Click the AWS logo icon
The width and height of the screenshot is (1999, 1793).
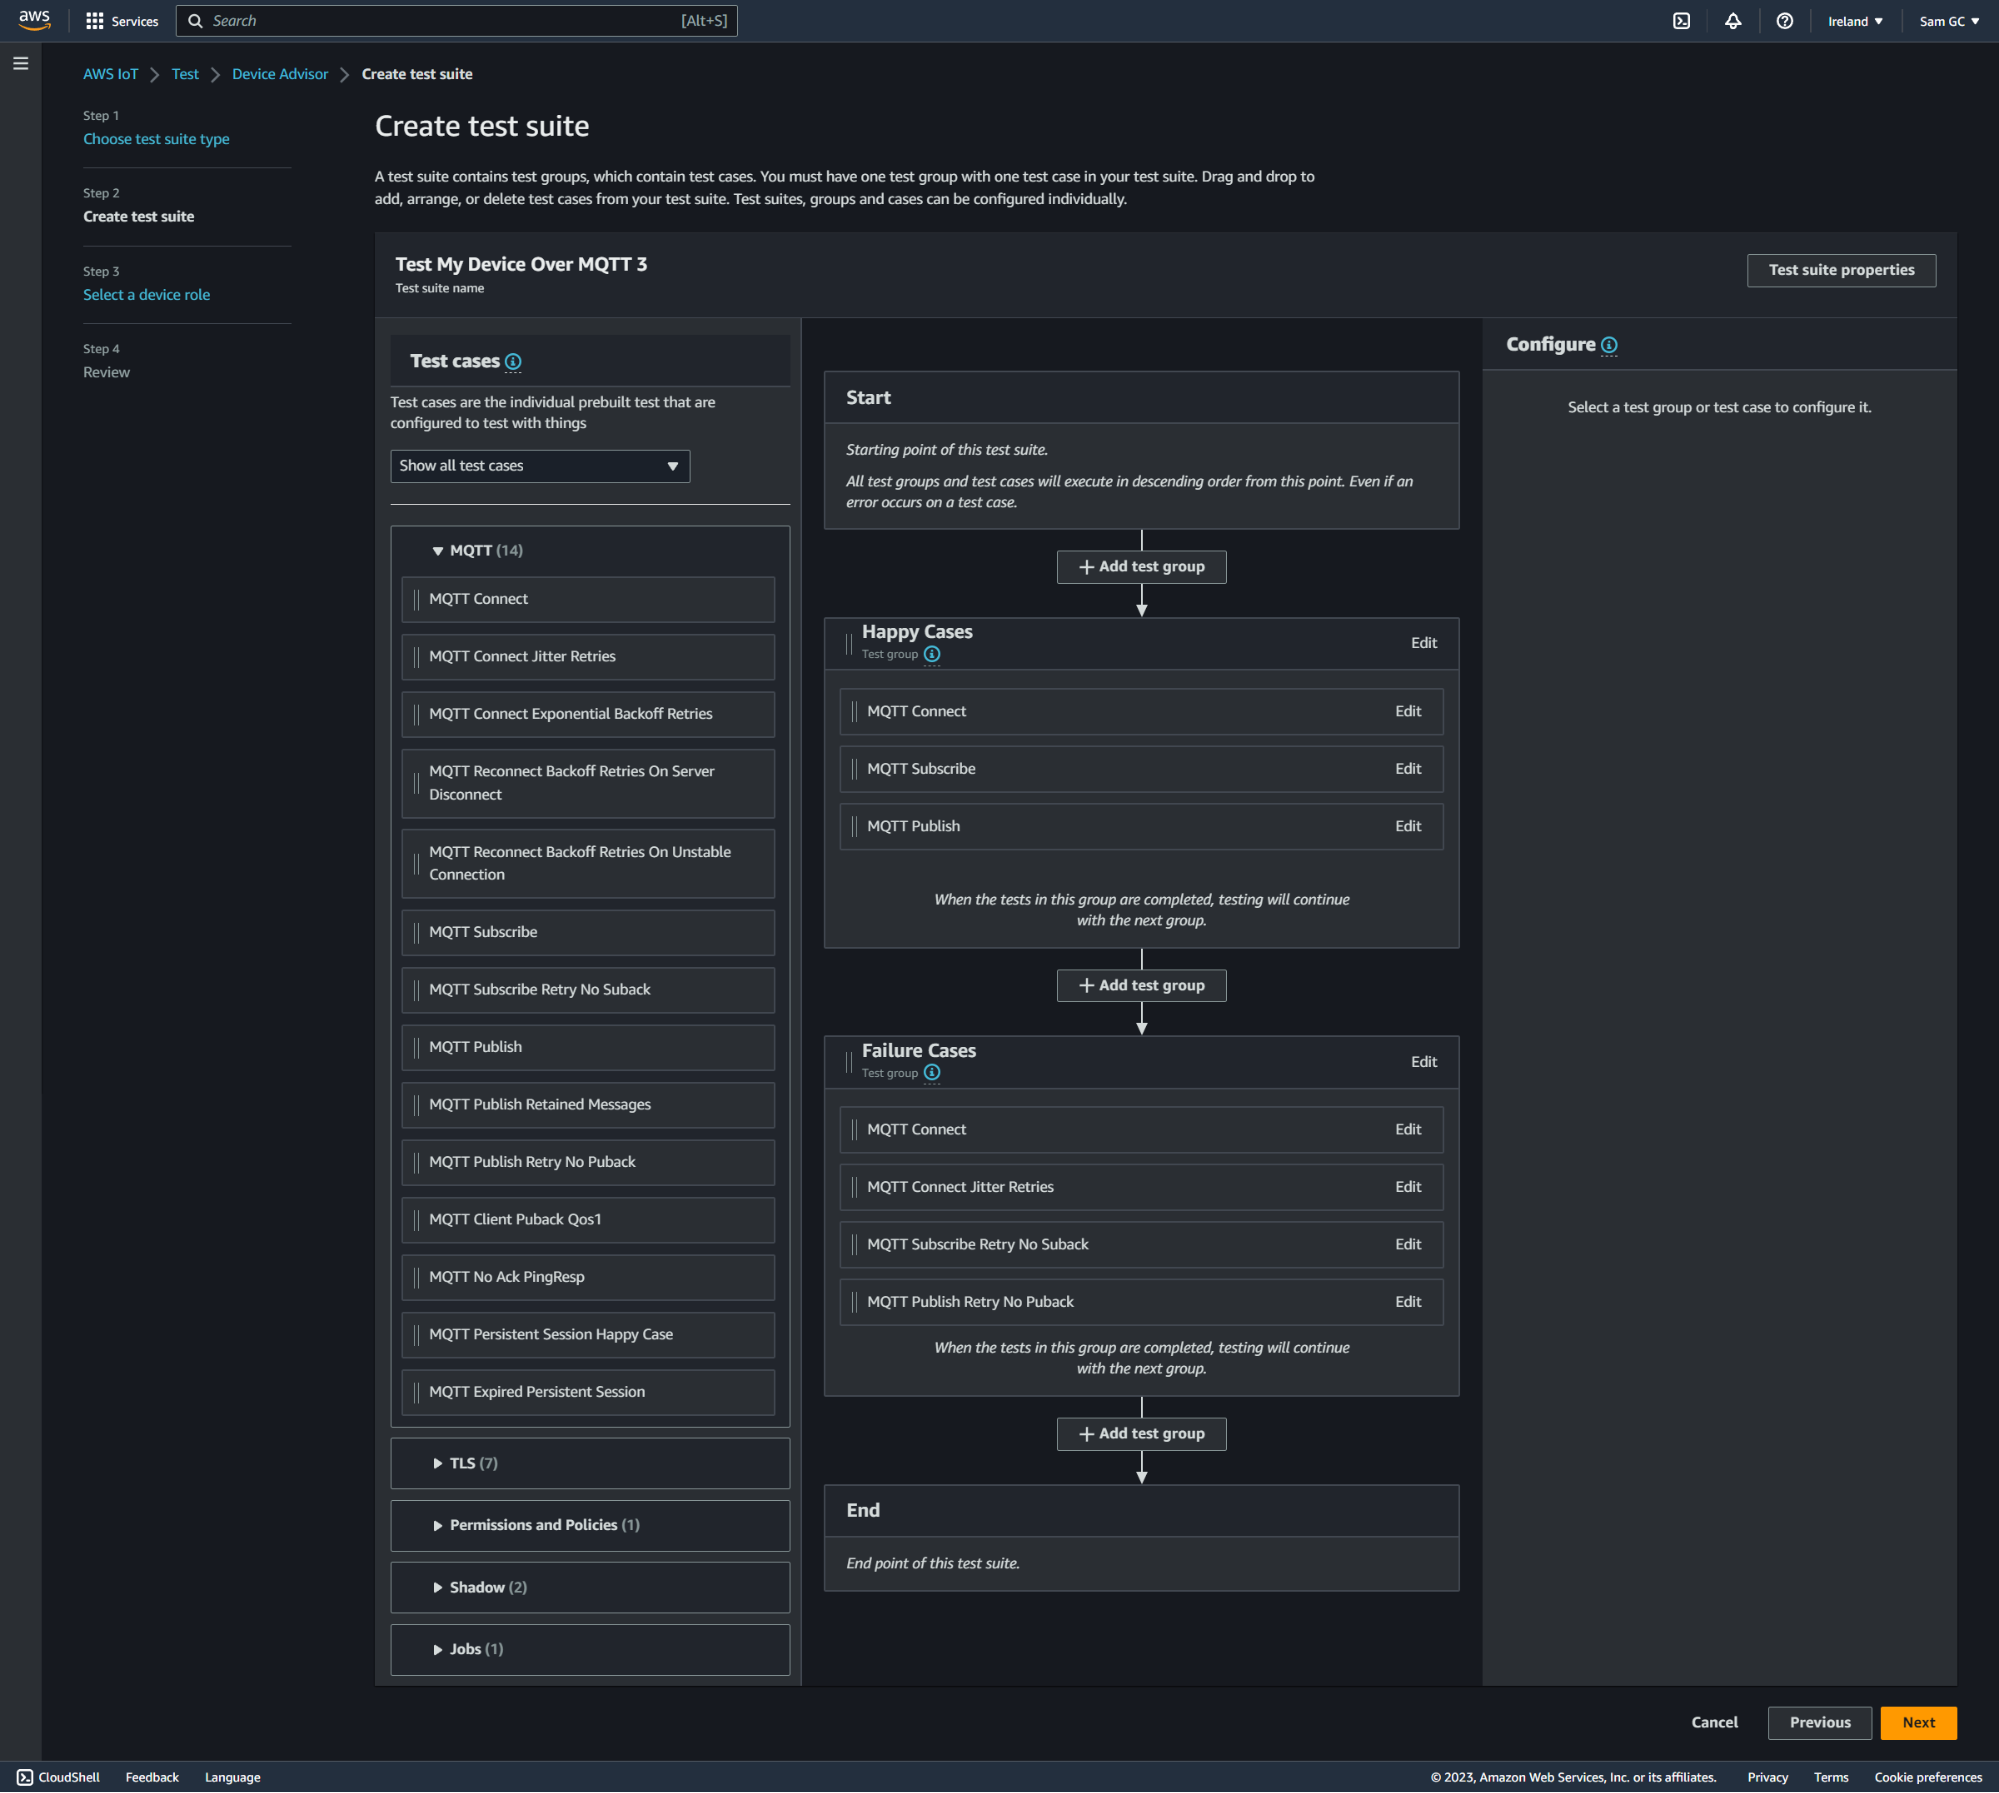click(34, 20)
